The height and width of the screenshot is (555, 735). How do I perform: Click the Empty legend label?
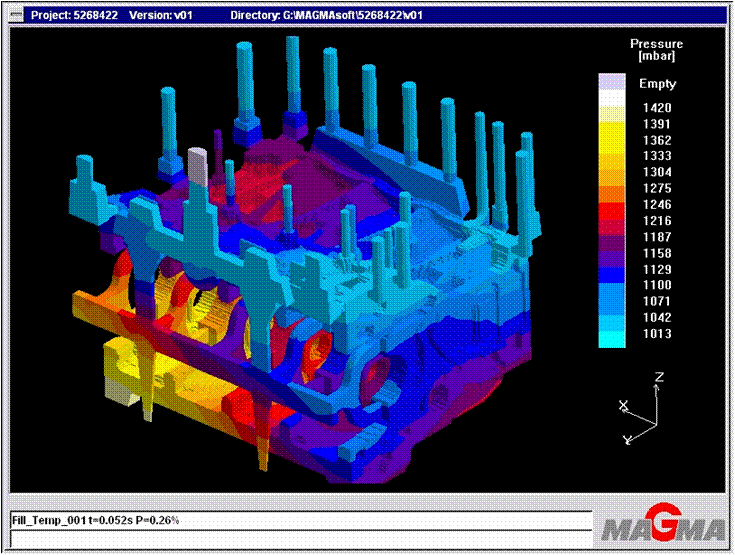click(x=657, y=84)
